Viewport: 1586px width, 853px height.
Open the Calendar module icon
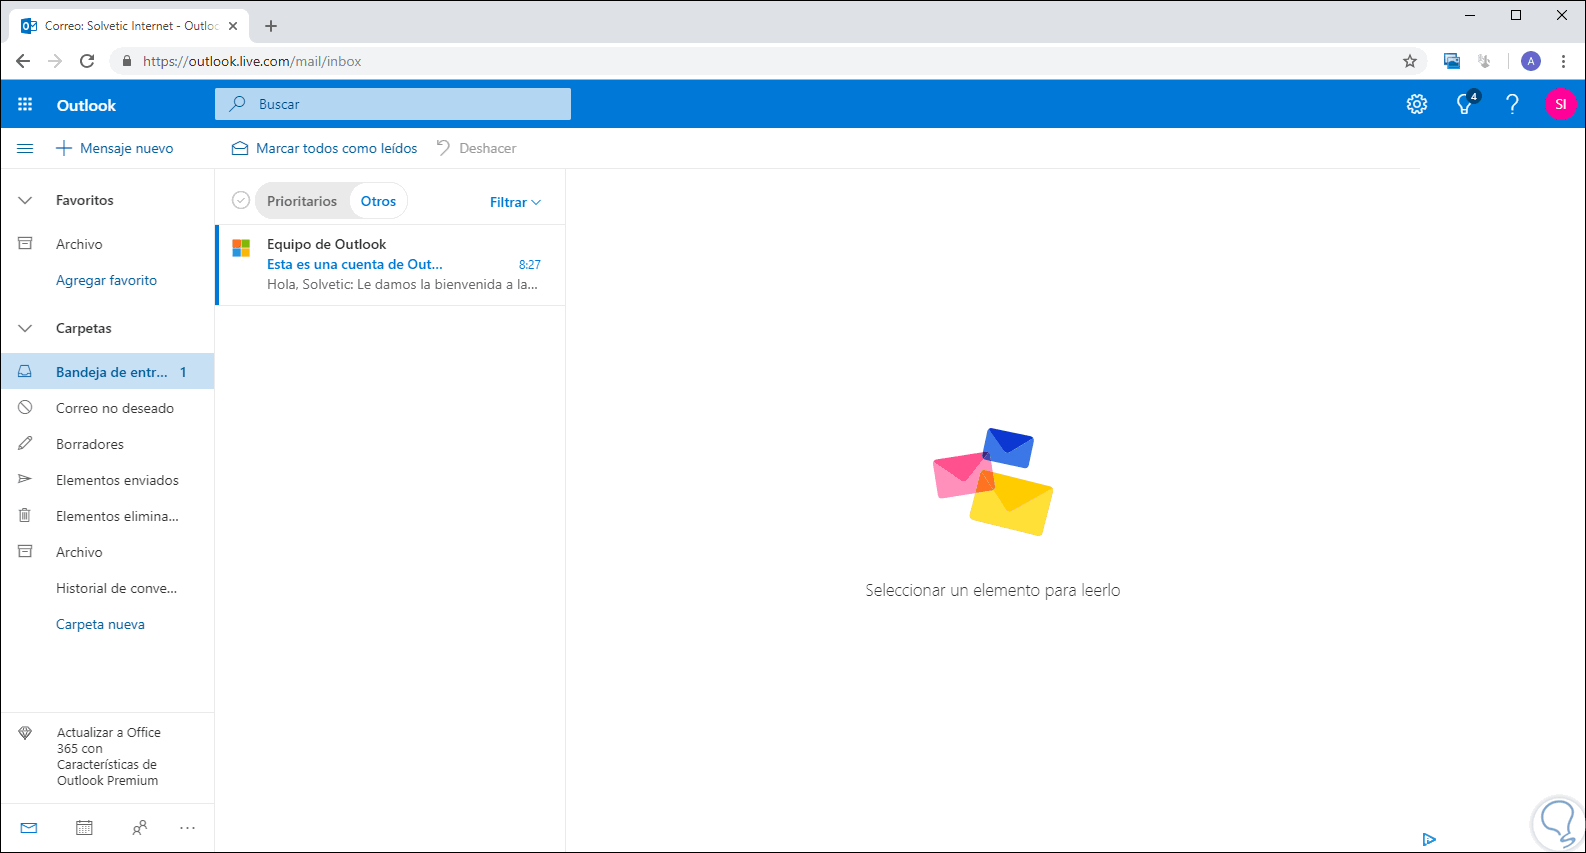coord(84,828)
